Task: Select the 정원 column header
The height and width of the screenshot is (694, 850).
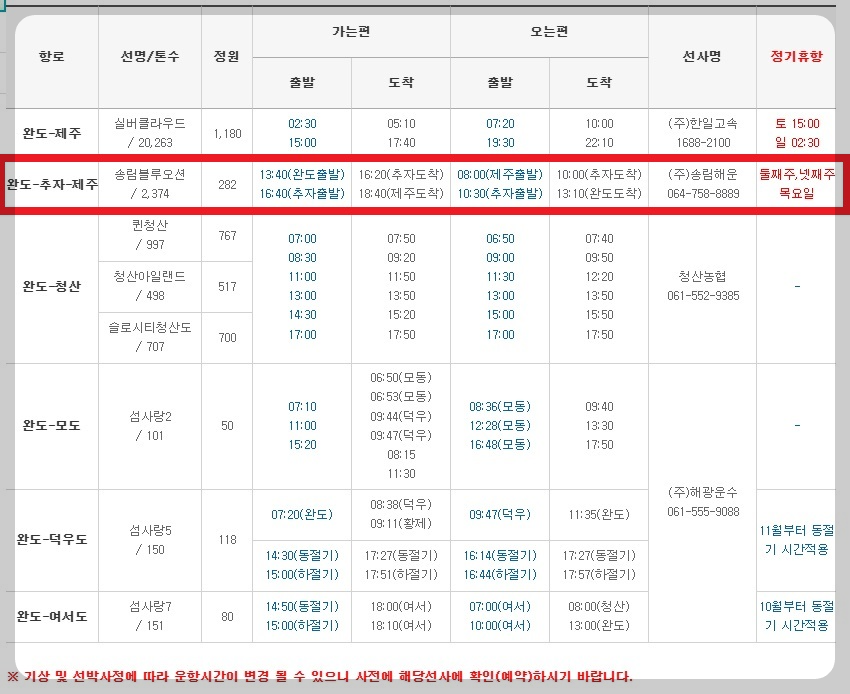Action: tap(227, 56)
